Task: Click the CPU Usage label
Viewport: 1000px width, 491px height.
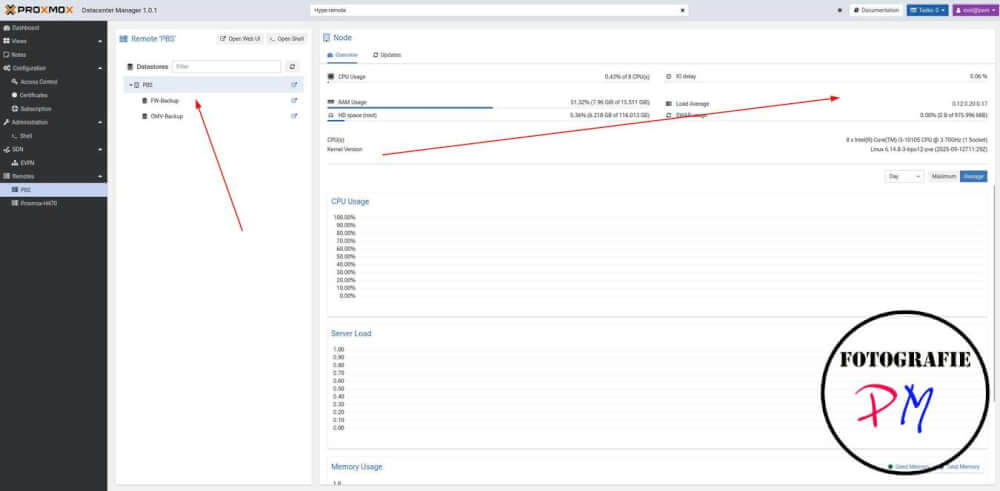Action: pos(351,77)
